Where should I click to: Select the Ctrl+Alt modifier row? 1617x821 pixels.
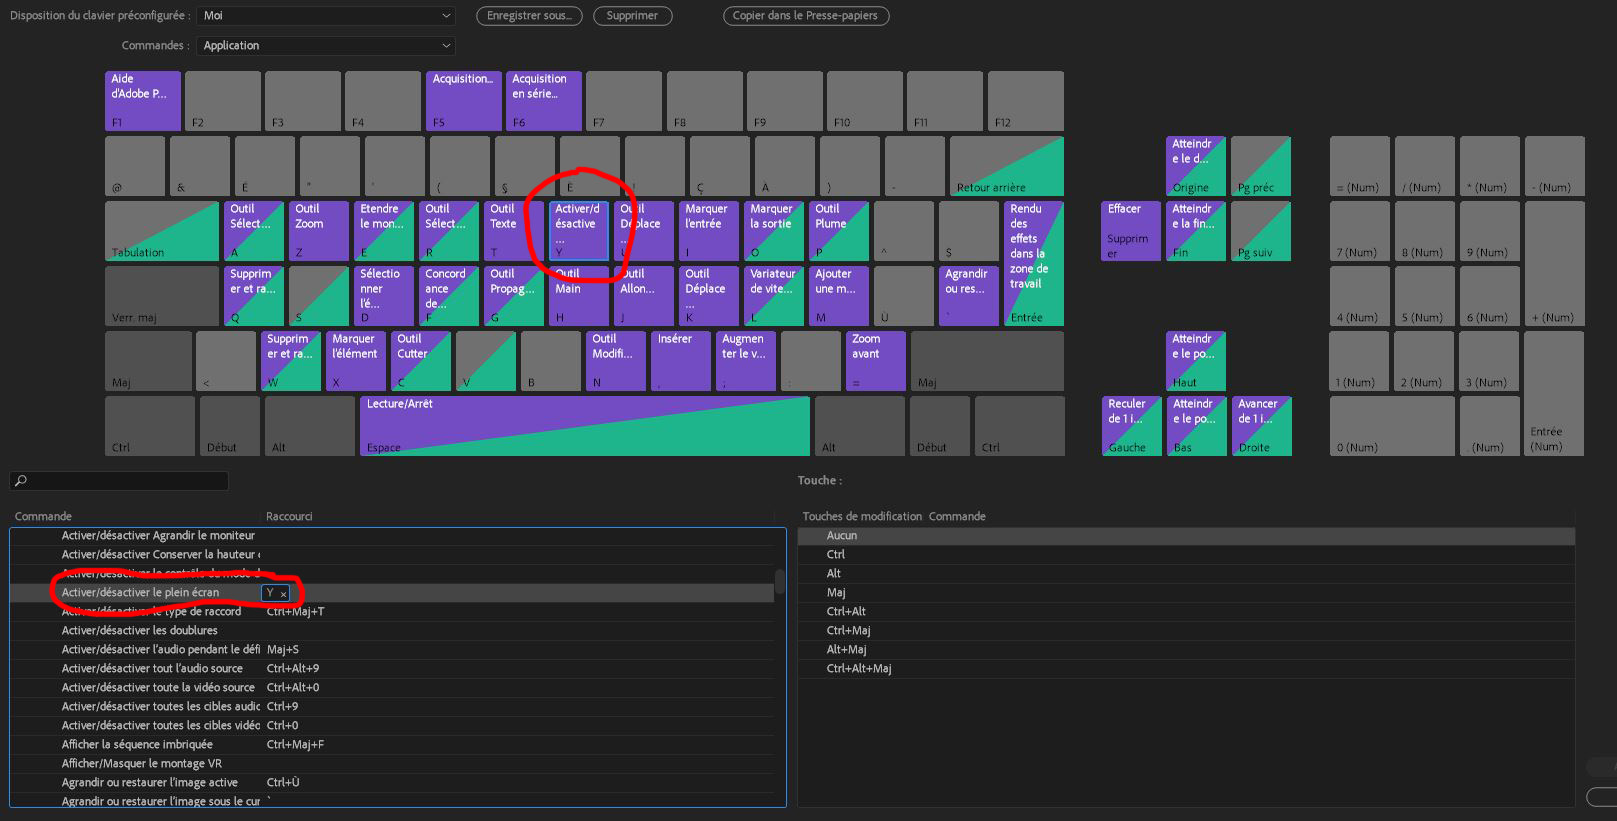[1185, 612]
